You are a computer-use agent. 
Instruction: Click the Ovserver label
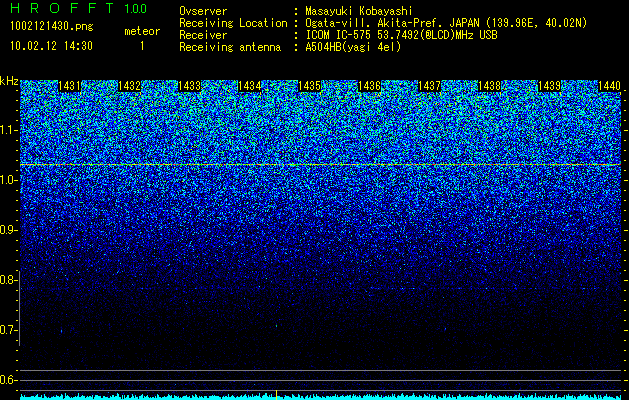[203, 11]
